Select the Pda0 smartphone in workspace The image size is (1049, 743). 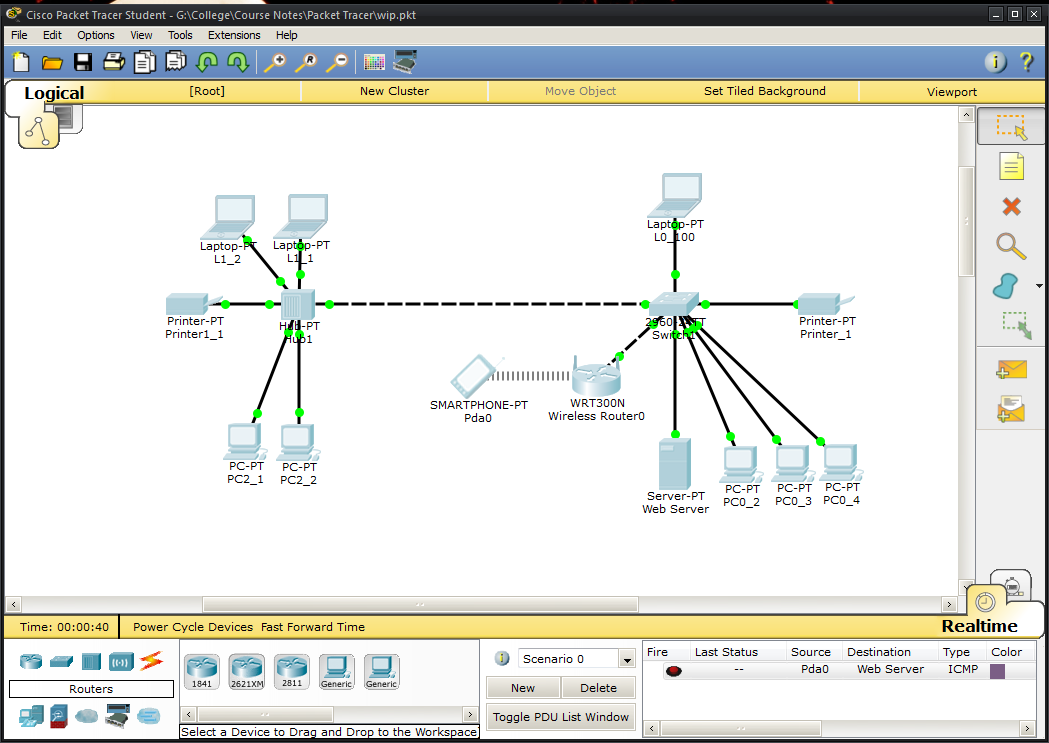(x=473, y=377)
